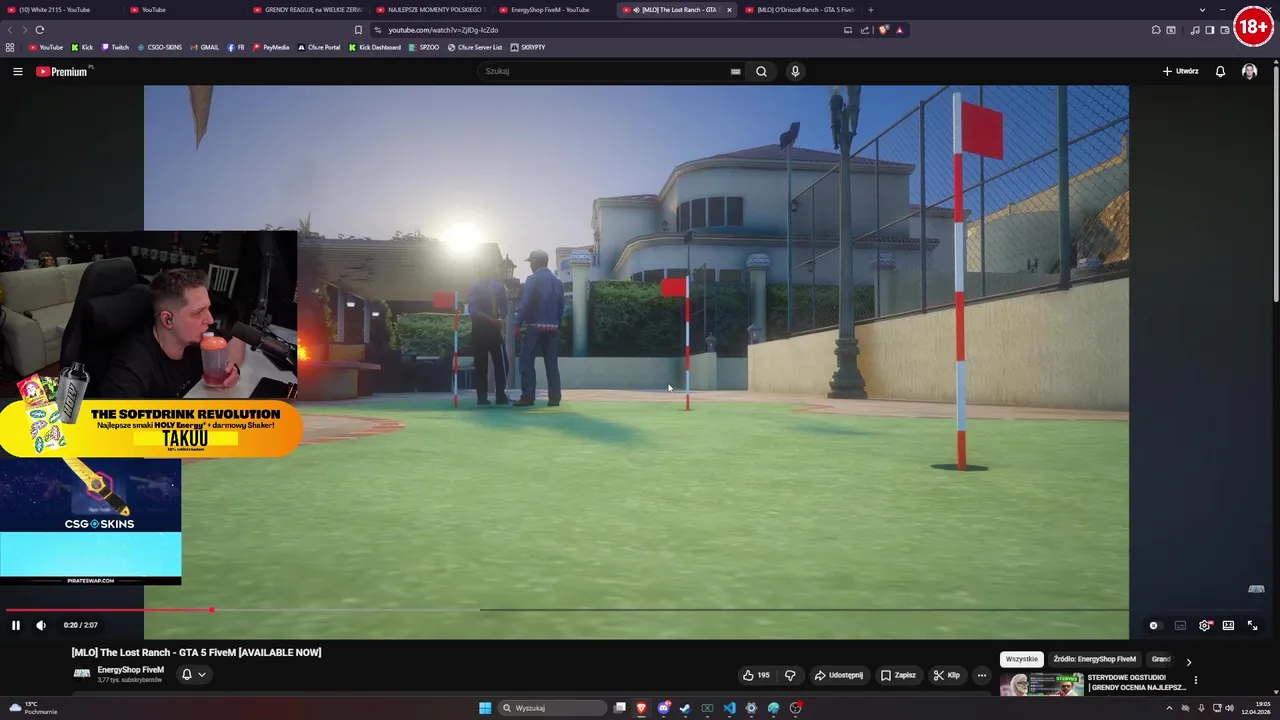Seek on the red video progress bar
The height and width of the screenshot is (720, 1280).
pos(108,609)
